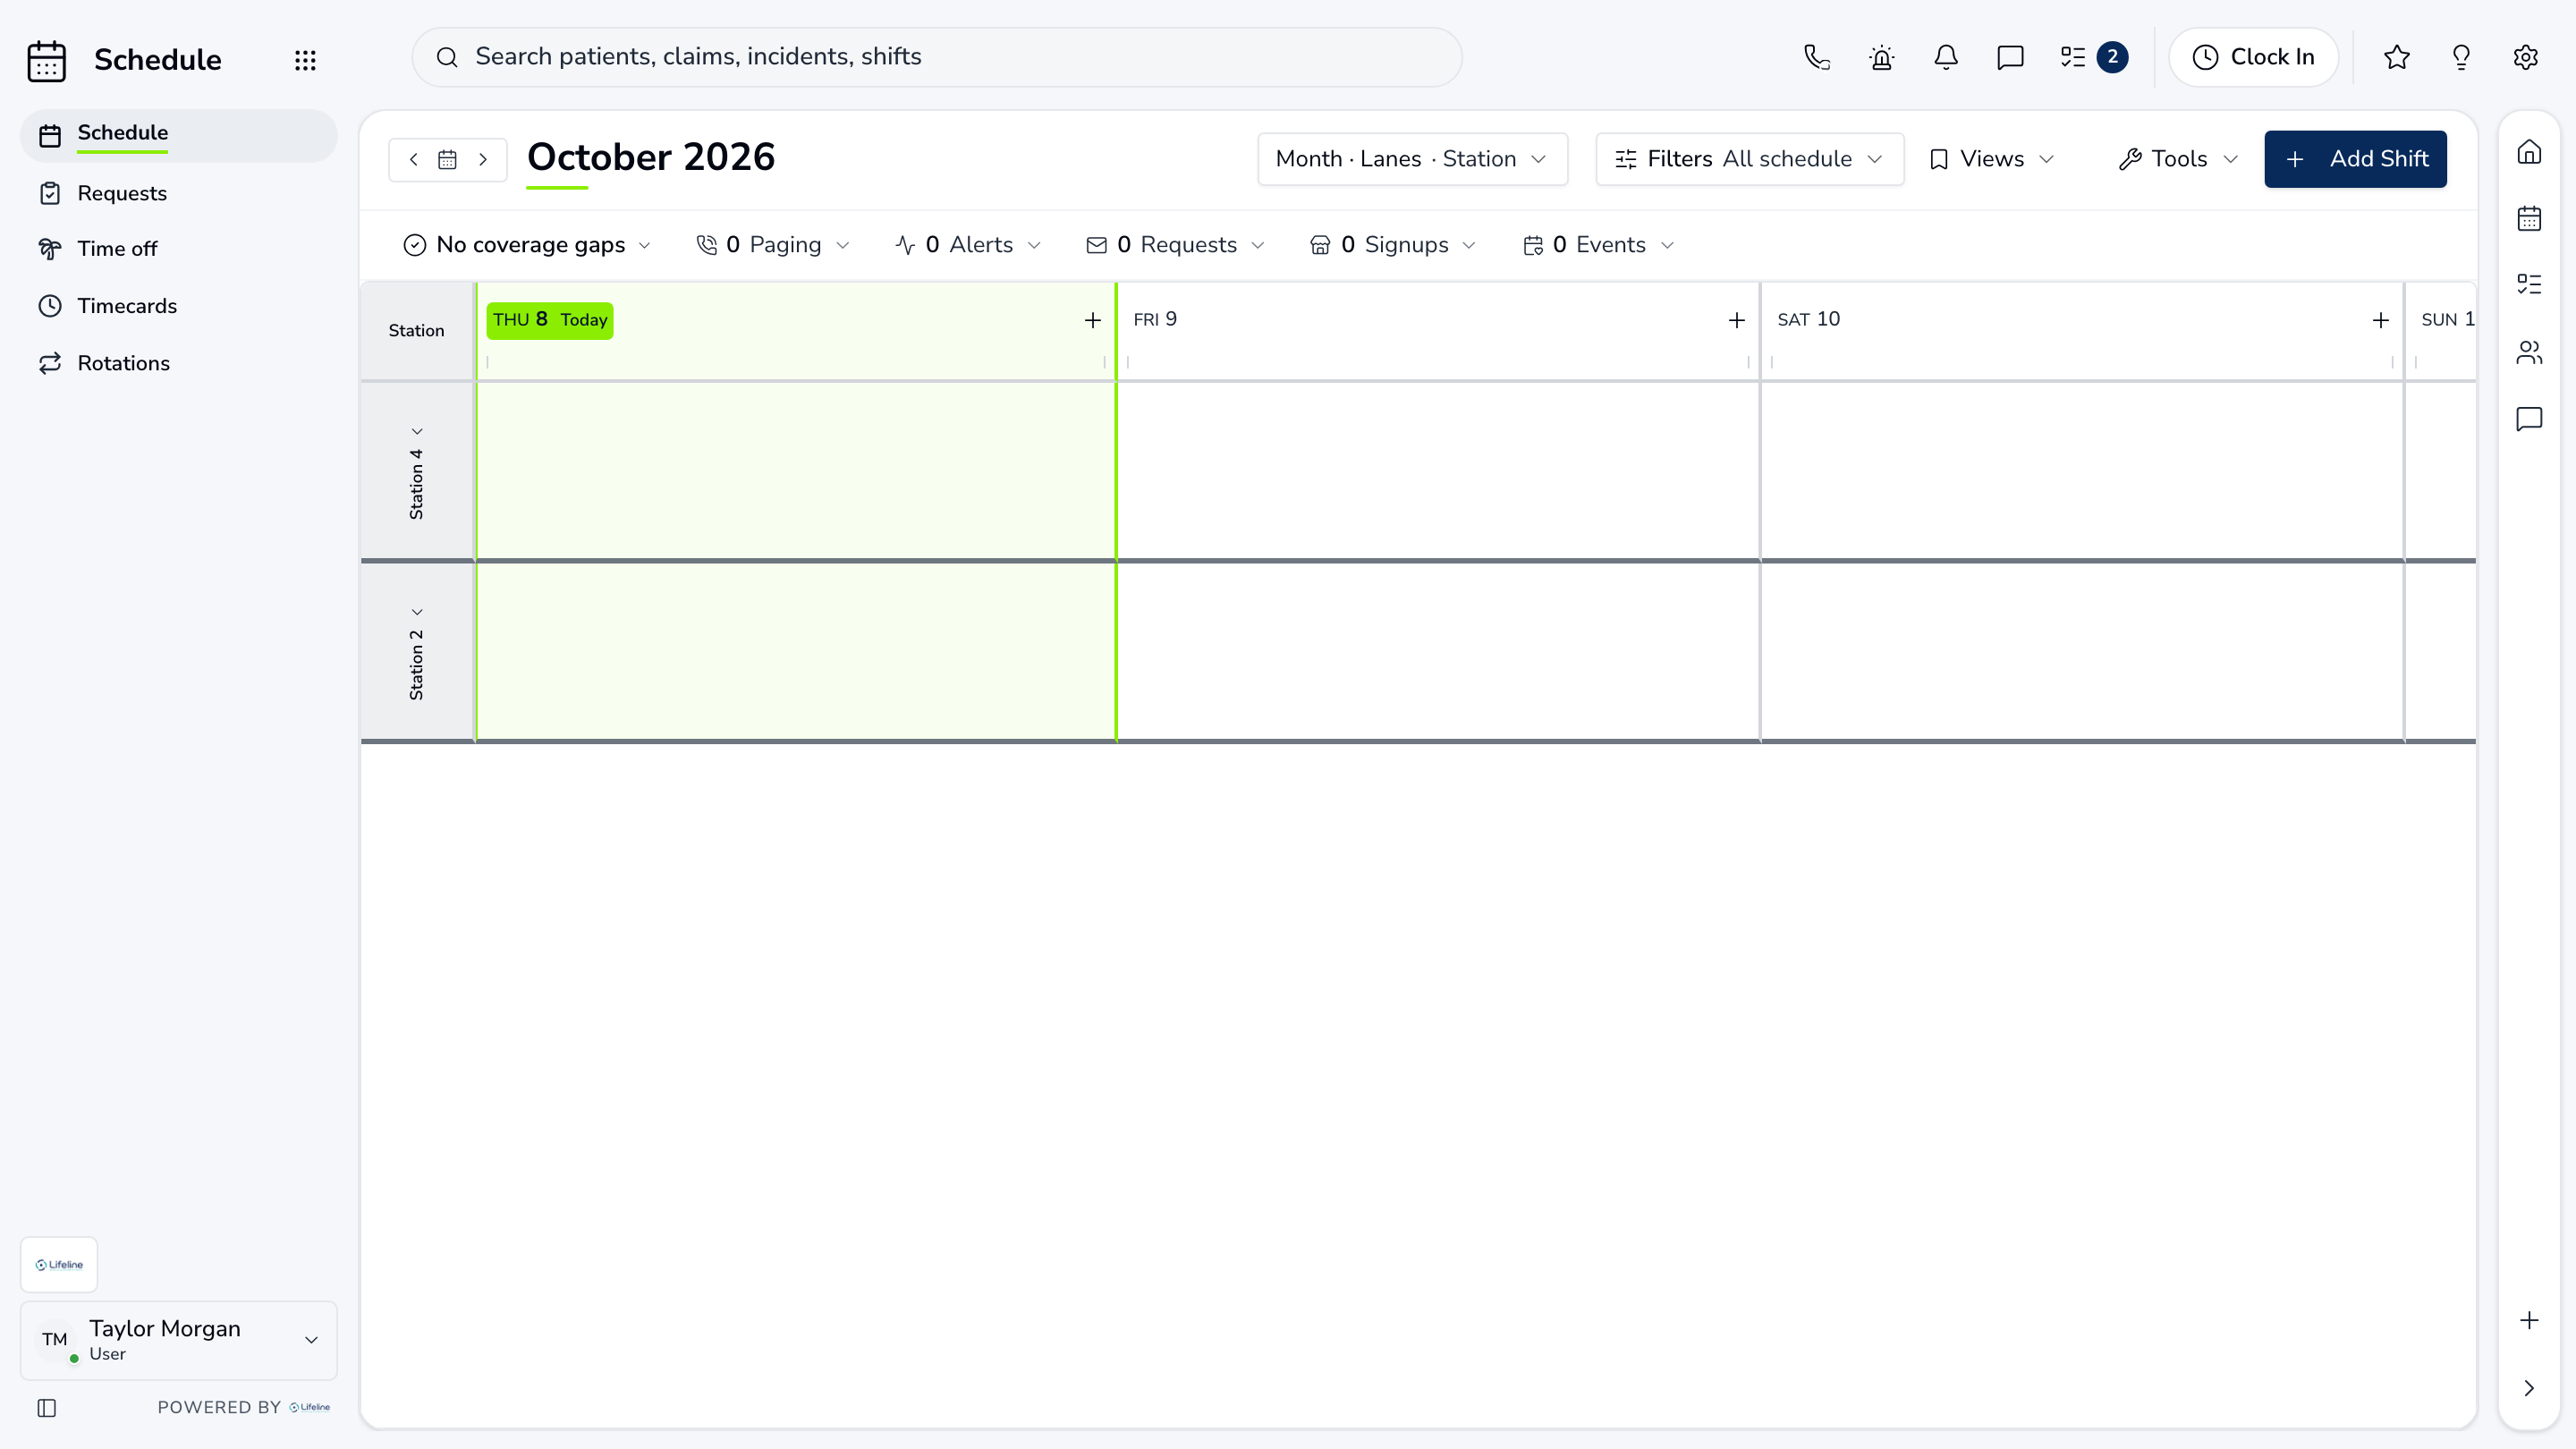The height and width of the screenshot is (1449, 2576).
Task: Click the Powered by Lifeline link
Action: pyautogui.click(x=244, y=1407)
